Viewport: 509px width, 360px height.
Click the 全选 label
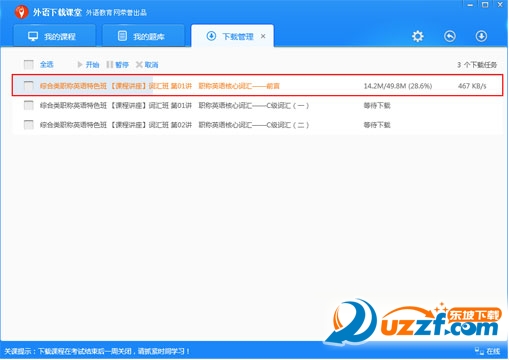pos(47,64)
